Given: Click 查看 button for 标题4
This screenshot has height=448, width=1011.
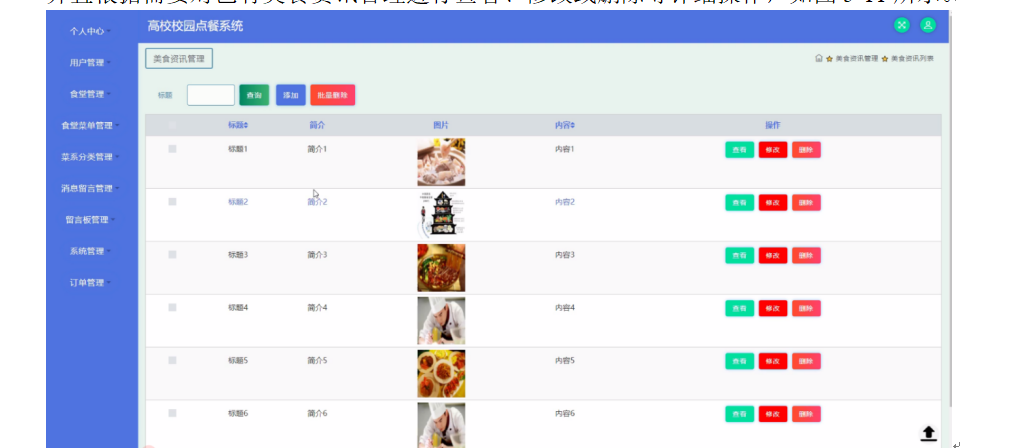Looking at the screenshot, I should 740,308.
